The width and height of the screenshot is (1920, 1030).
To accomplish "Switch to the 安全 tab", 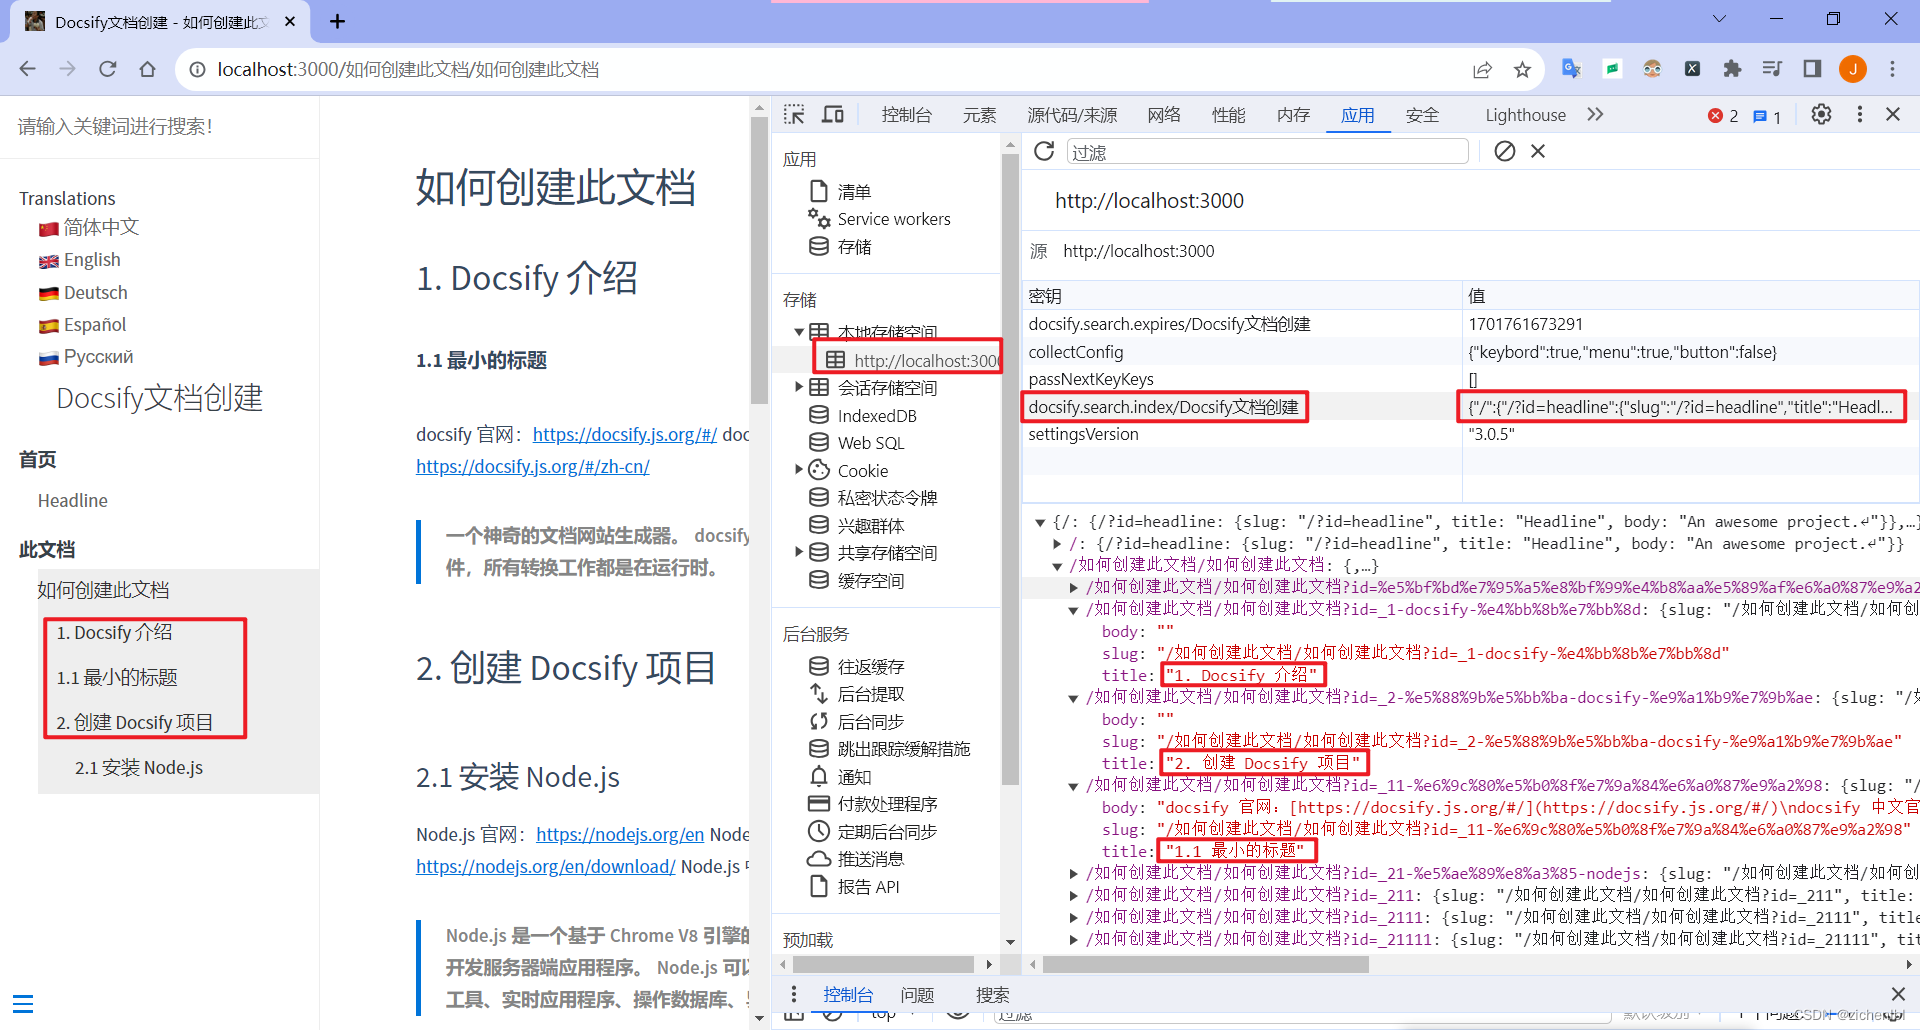I will 1422,115.
